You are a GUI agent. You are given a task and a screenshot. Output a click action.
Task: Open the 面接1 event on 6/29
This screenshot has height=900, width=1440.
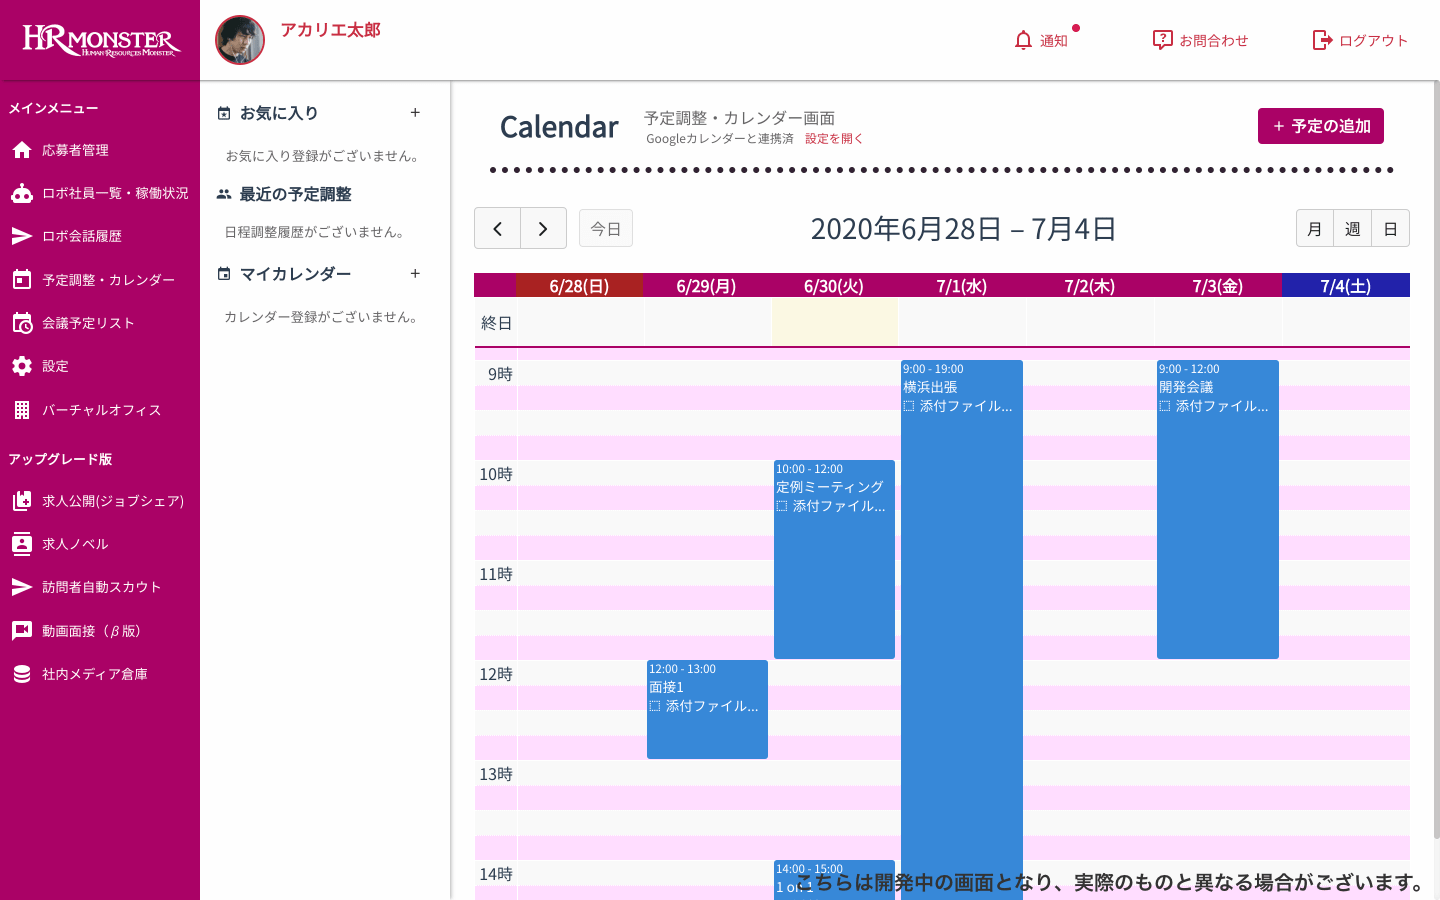tap(707, 709)
